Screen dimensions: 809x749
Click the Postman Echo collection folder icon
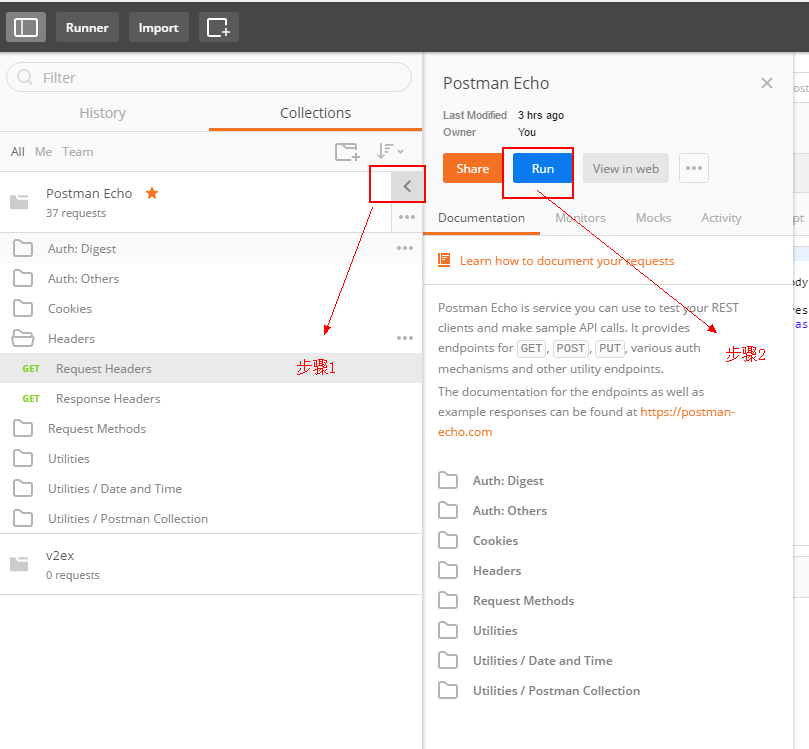coord(19,202)
